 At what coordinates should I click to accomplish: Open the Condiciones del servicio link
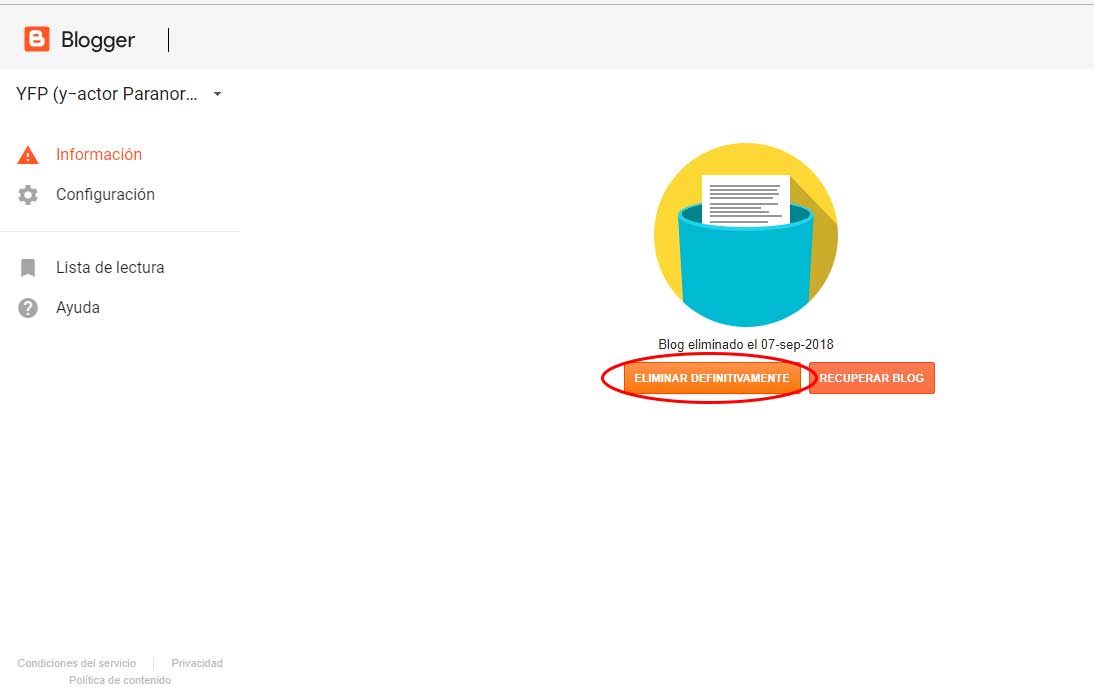point(77,663)
